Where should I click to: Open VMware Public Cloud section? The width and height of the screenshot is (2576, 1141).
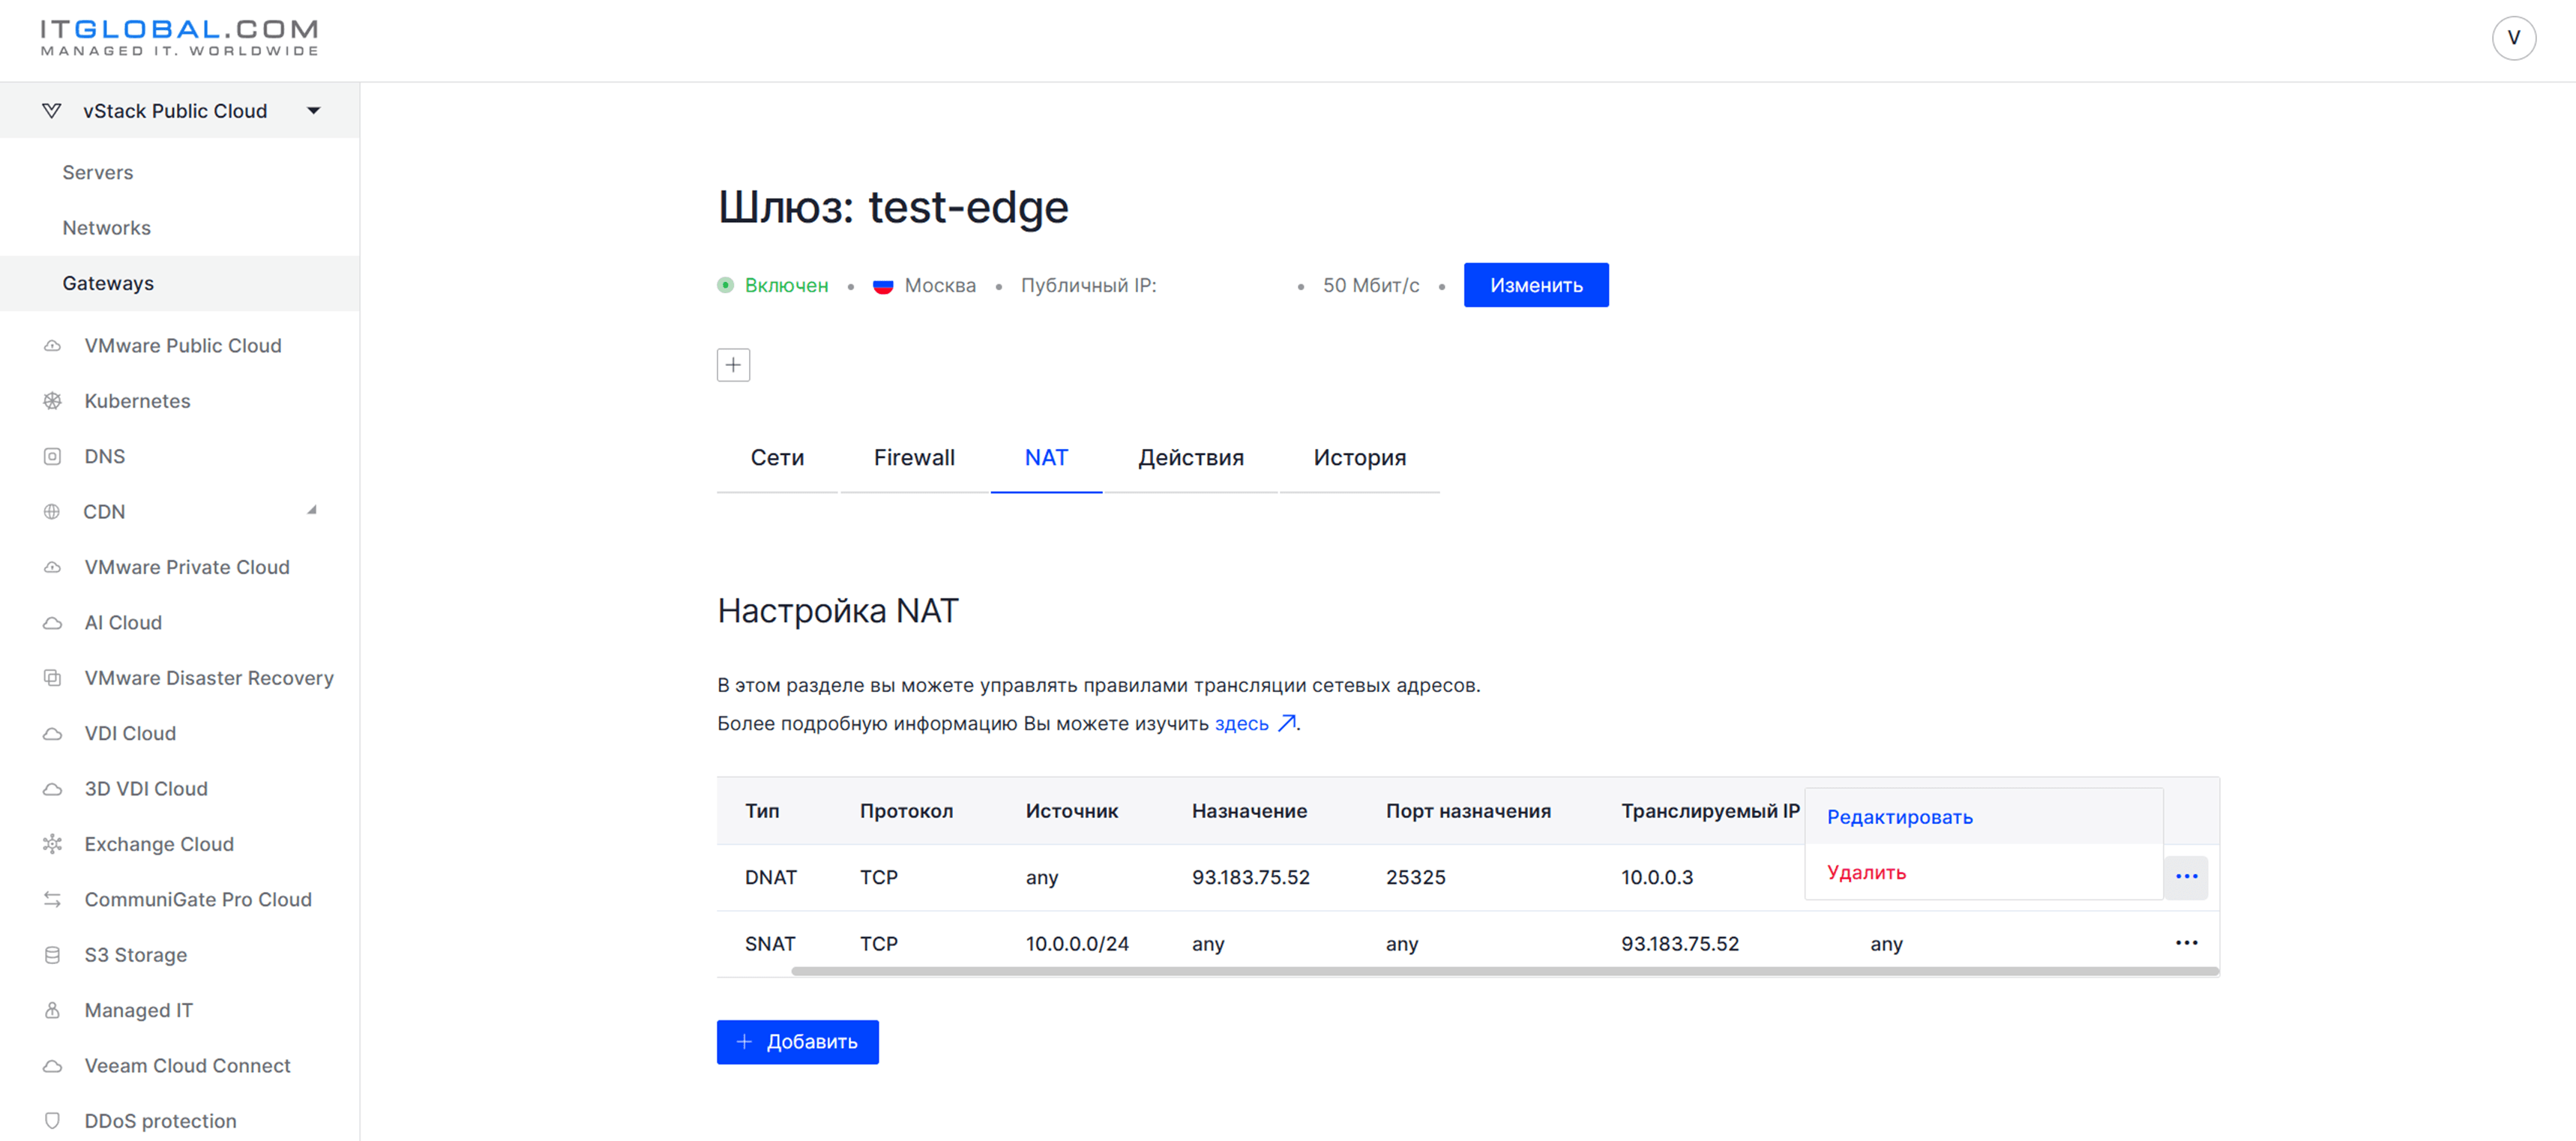(x=183, y=346)
